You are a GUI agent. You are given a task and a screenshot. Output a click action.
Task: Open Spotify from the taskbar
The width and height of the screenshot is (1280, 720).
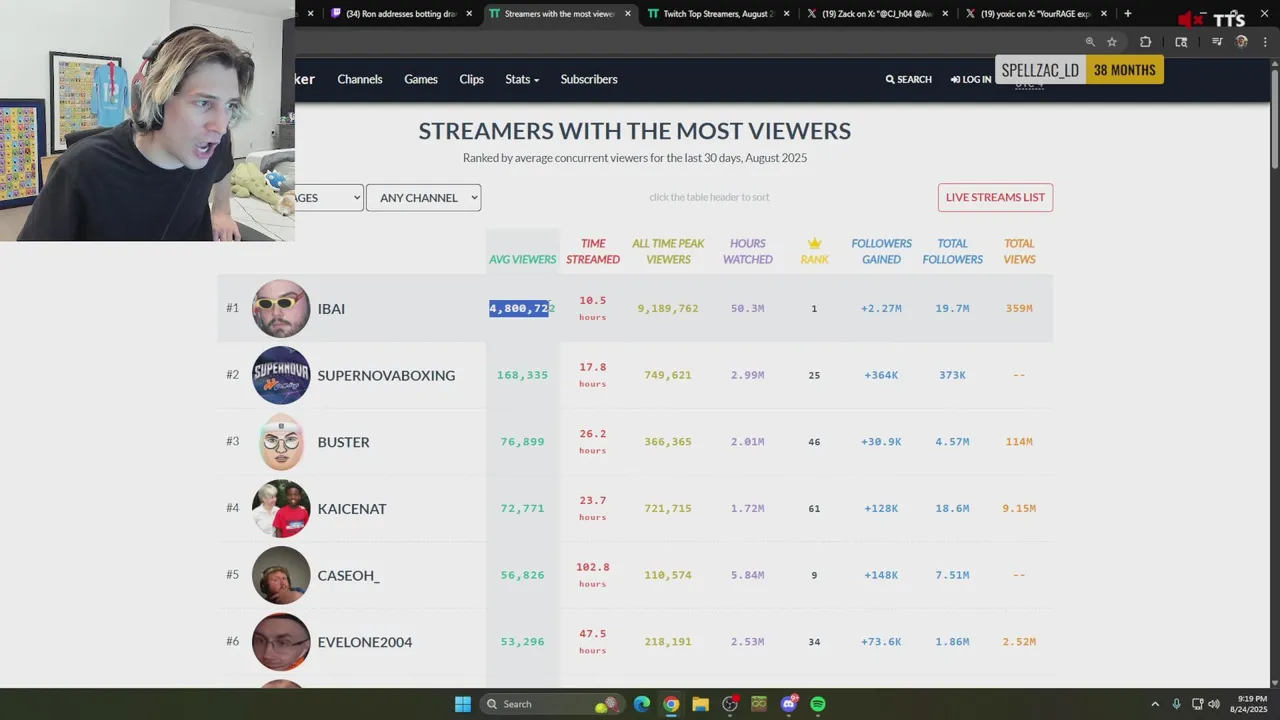tap(818, 704)
